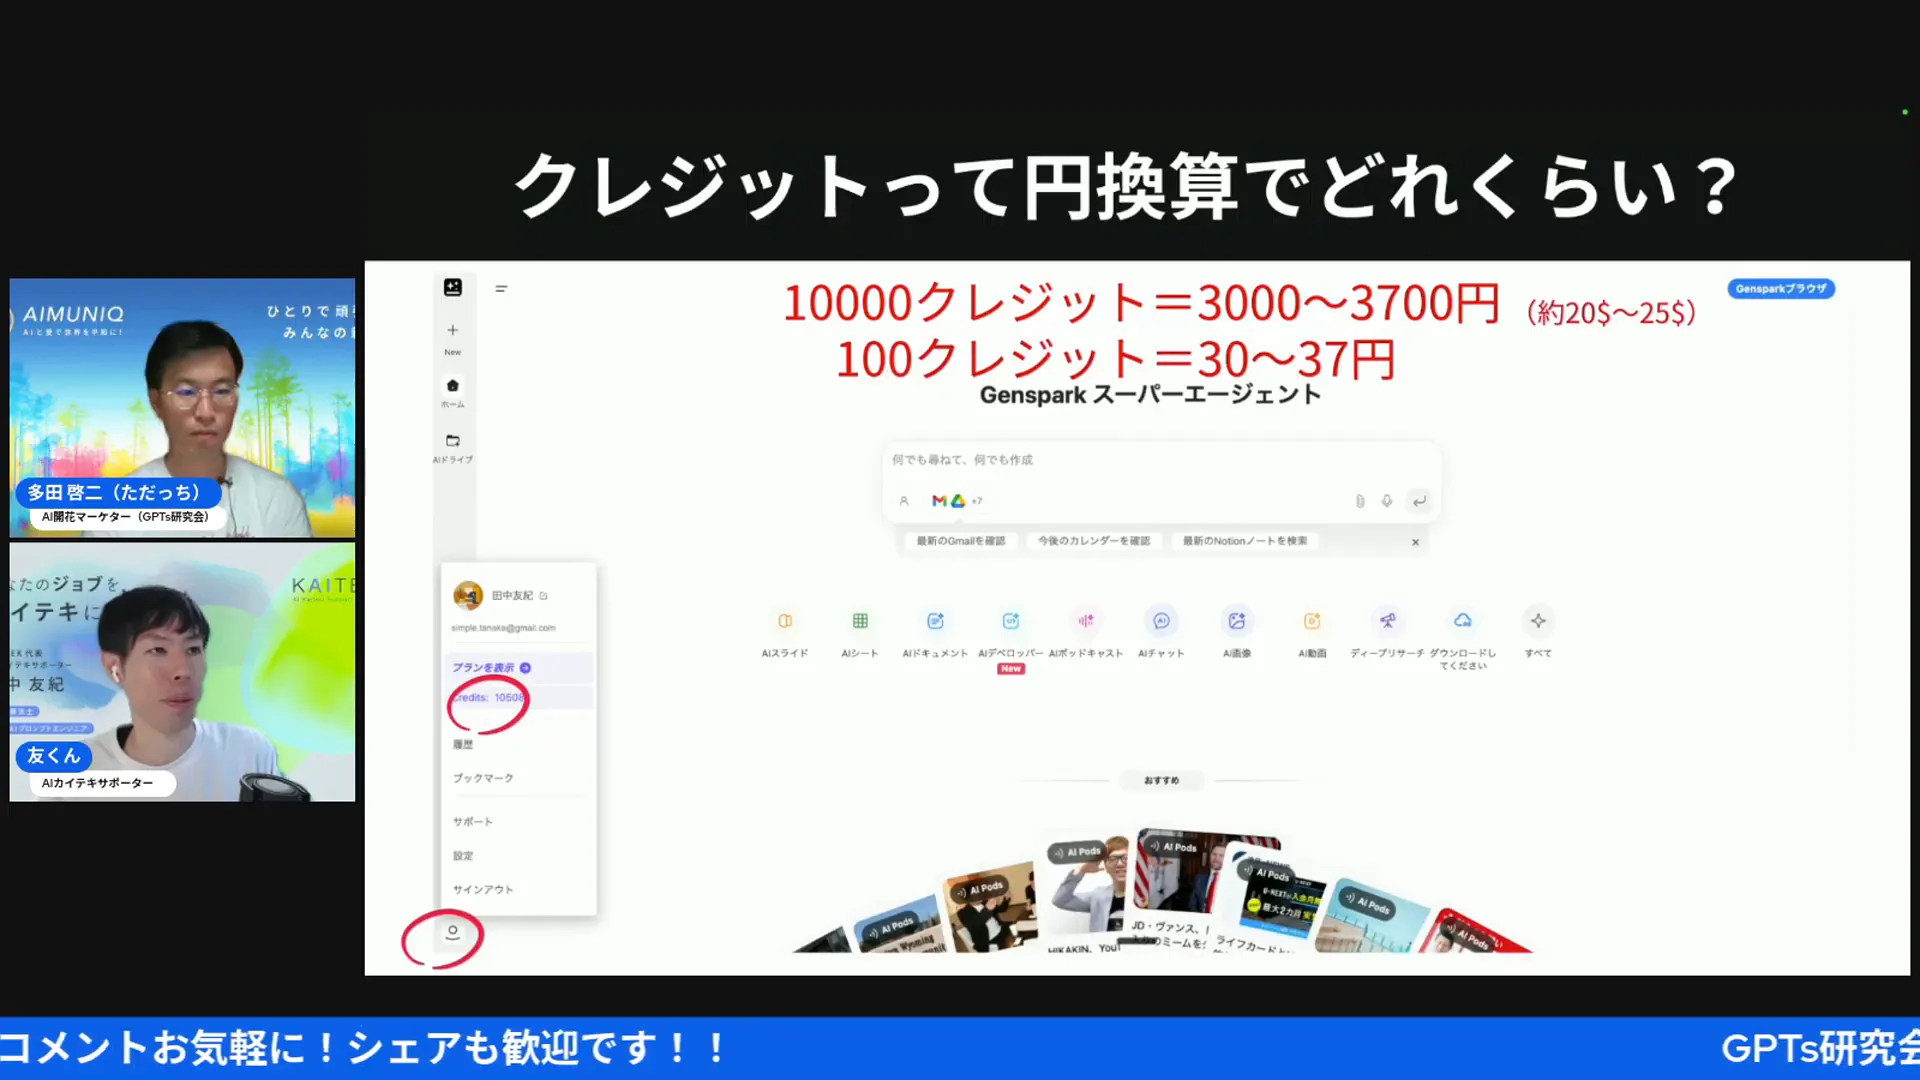Submit prompt with enter arrow button
Screen dimensions: 1920x1080
(x=1419, y=501)
